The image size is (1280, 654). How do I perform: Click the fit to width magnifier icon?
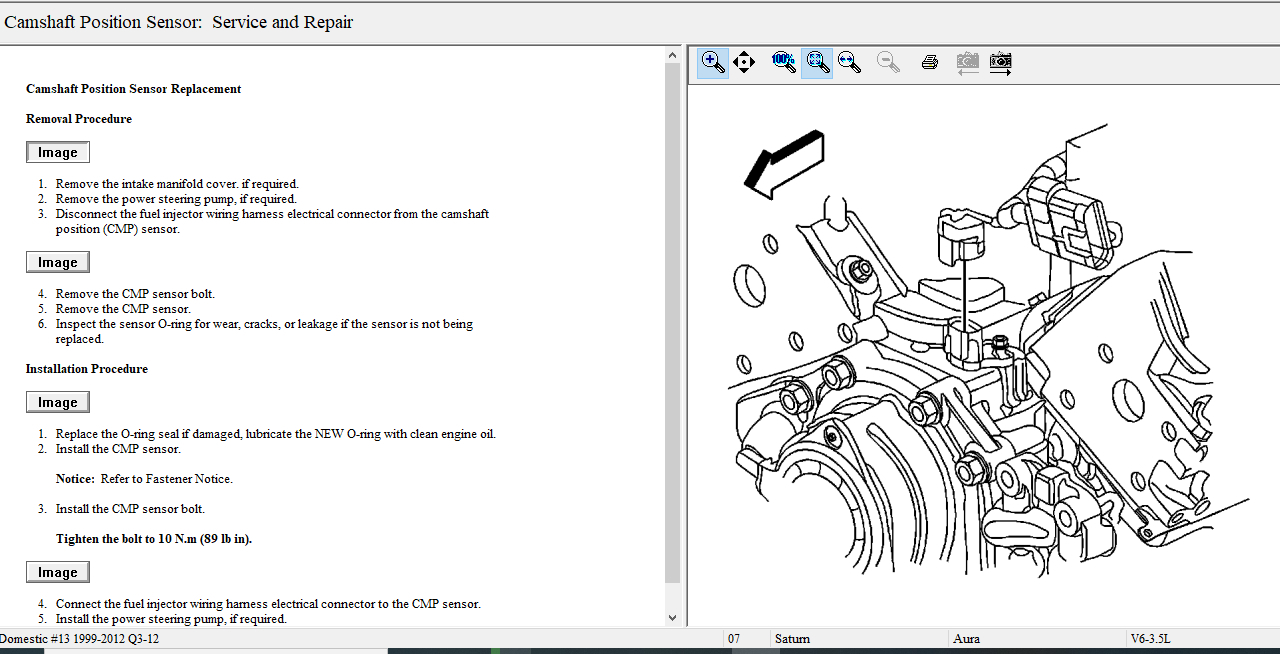click(849, 62)
